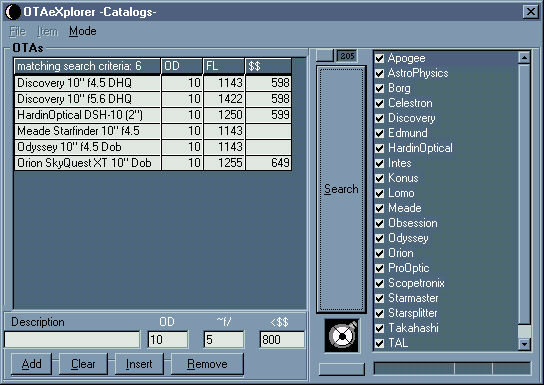
Task: Click the 205 count box
Action: tap(347, 56)
